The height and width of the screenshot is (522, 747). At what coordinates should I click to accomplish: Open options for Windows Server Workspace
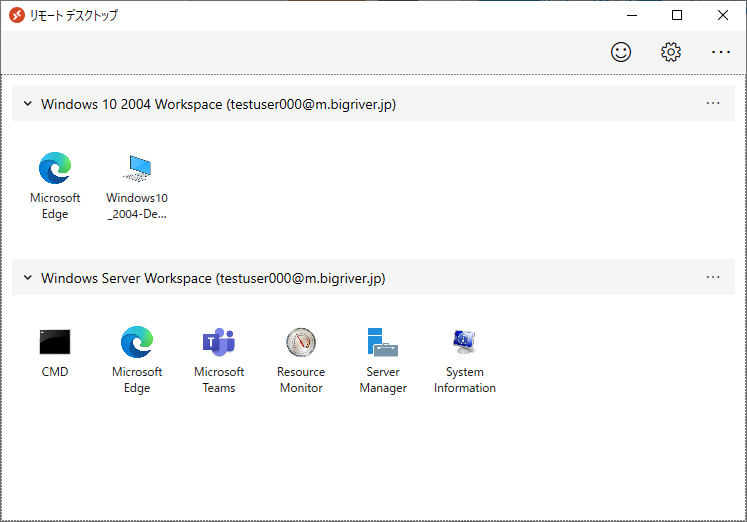pos(713,277)
